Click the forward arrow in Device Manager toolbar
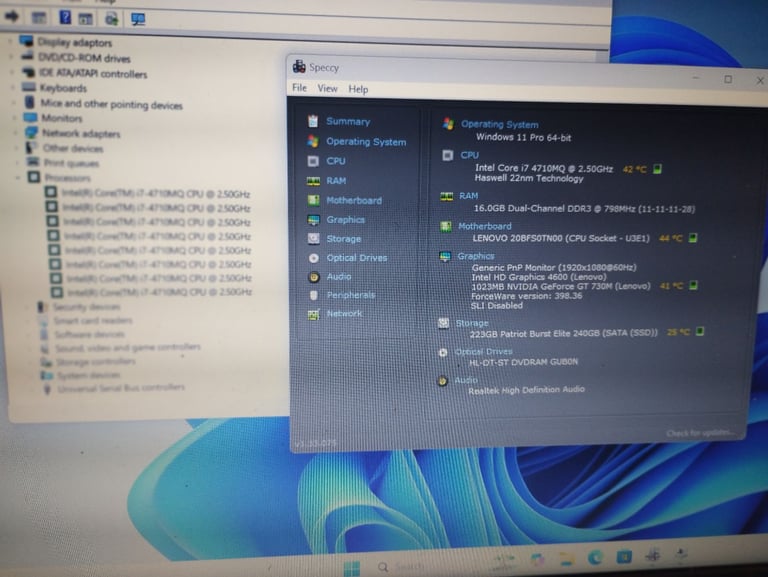Viewport: 768px width, 577px height. tap(11, 17)
